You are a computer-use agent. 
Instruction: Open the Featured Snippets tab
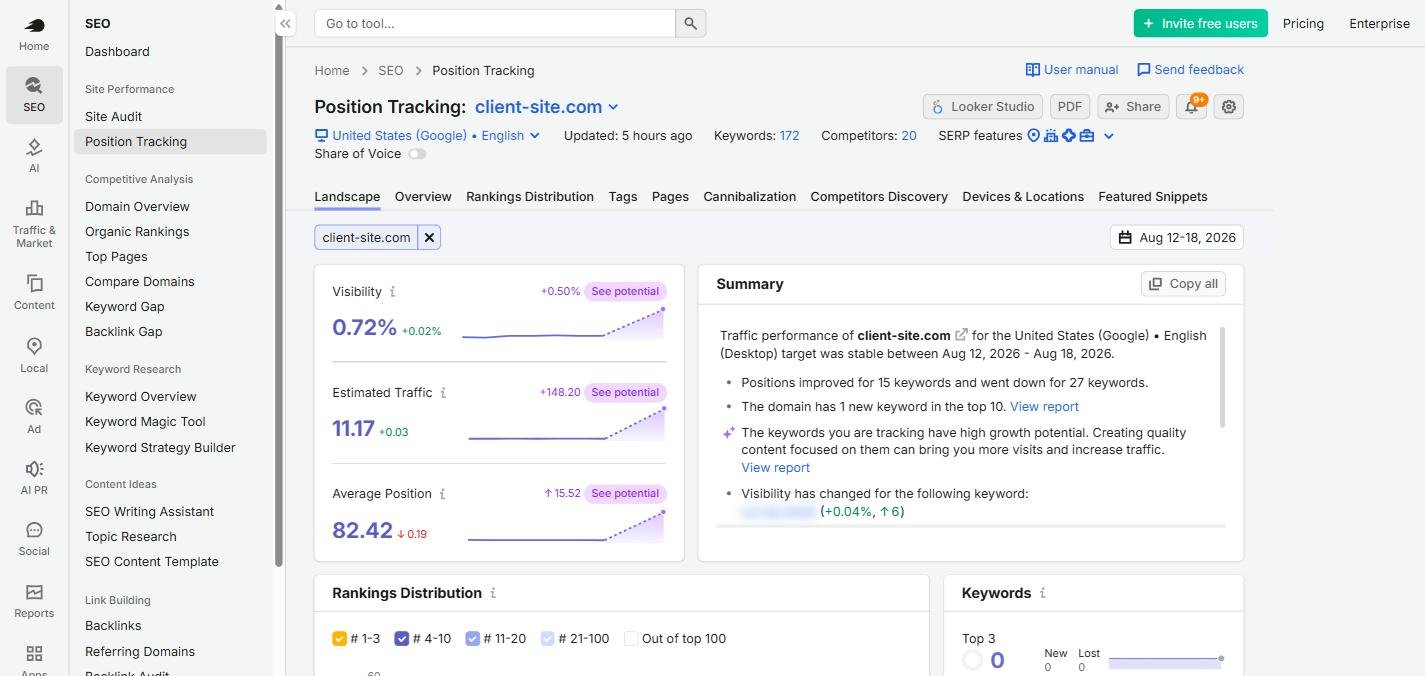coord(1153,197)
